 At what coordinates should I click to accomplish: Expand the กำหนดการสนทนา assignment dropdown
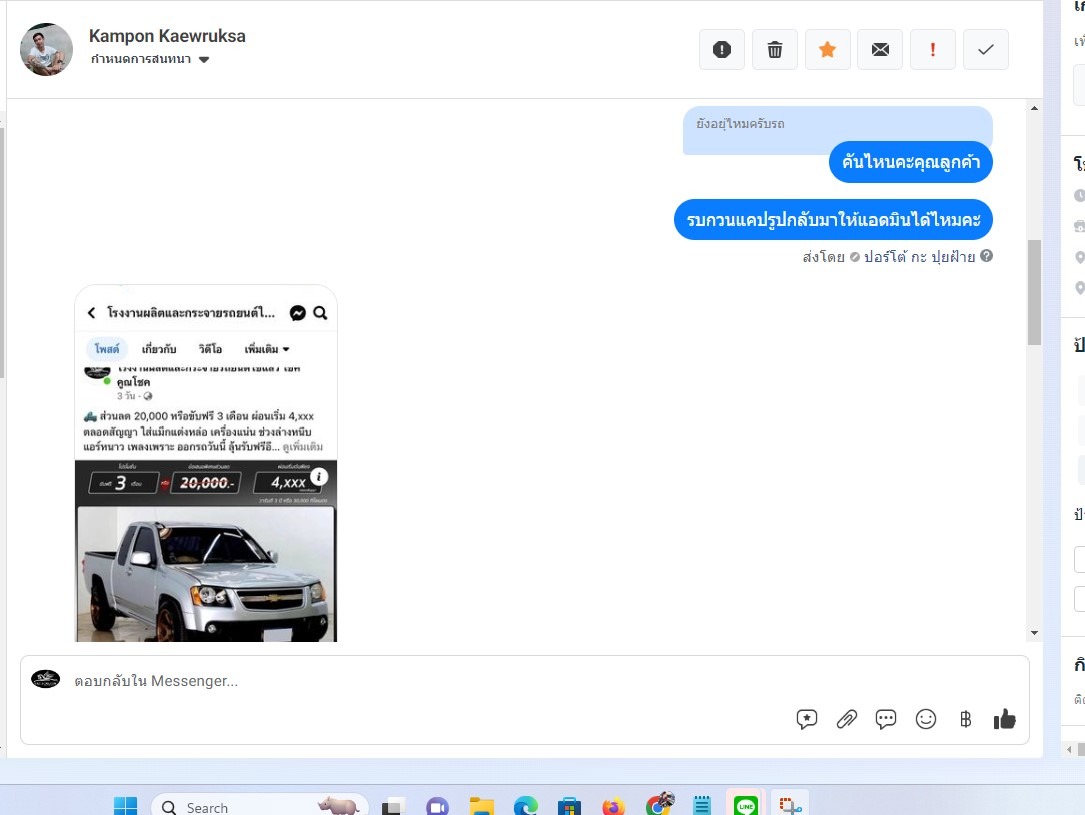(x=149, y=59)
